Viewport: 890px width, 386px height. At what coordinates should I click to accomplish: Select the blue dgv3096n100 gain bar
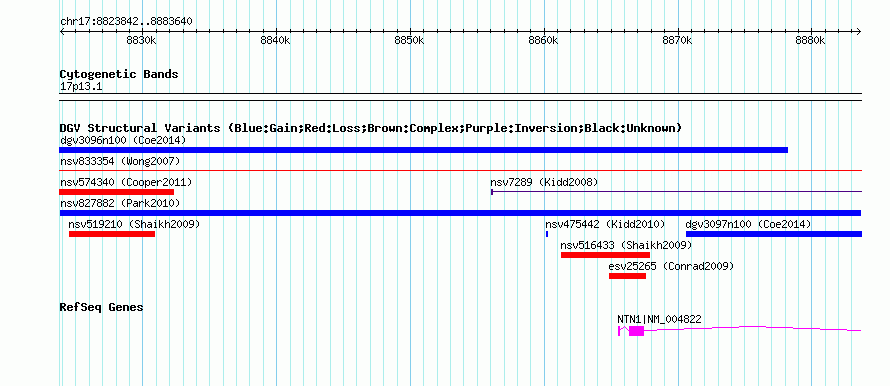coord(423,150)
